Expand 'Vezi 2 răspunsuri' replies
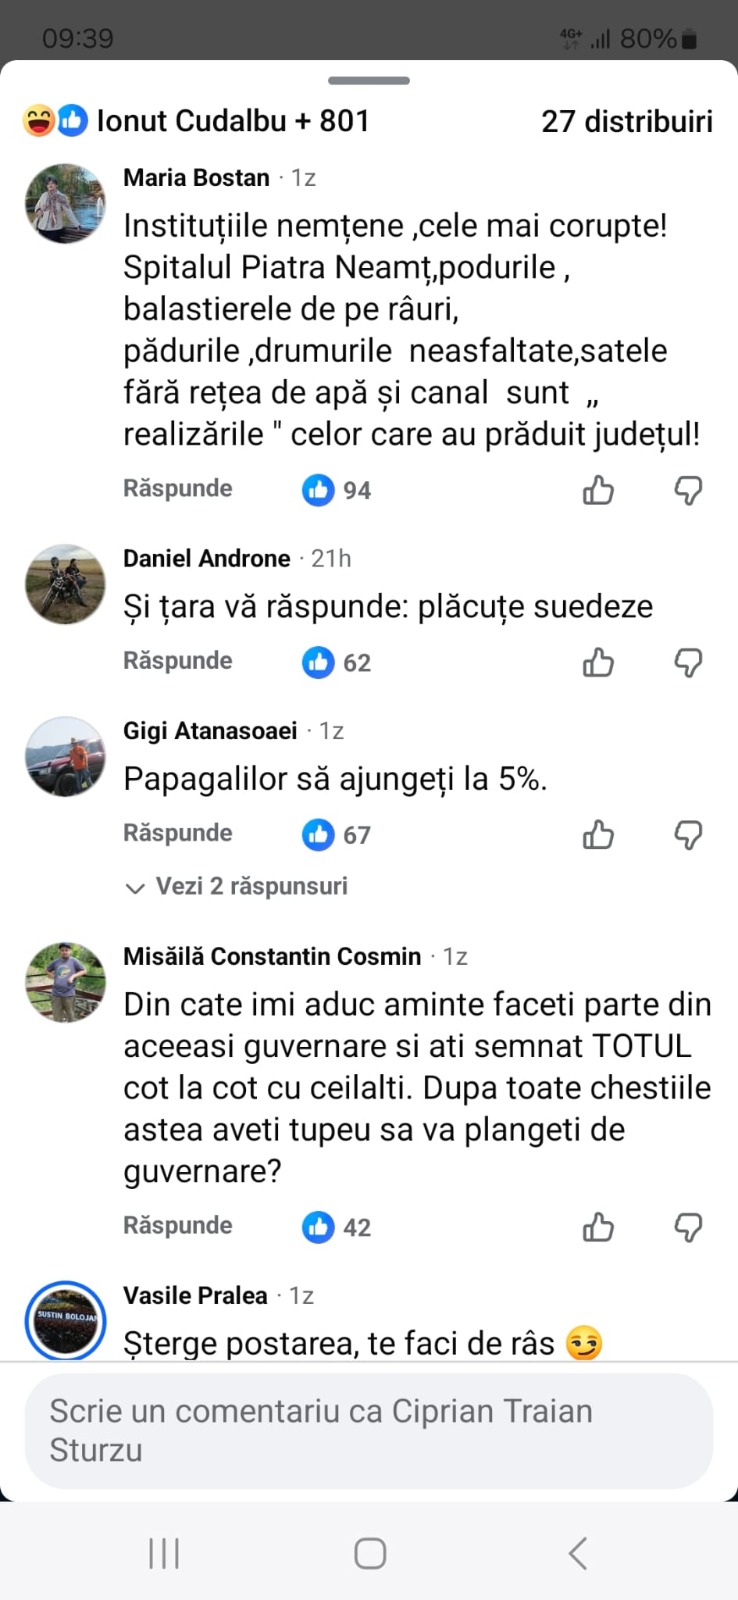738x1600 pixels. (x=238, y=887)
